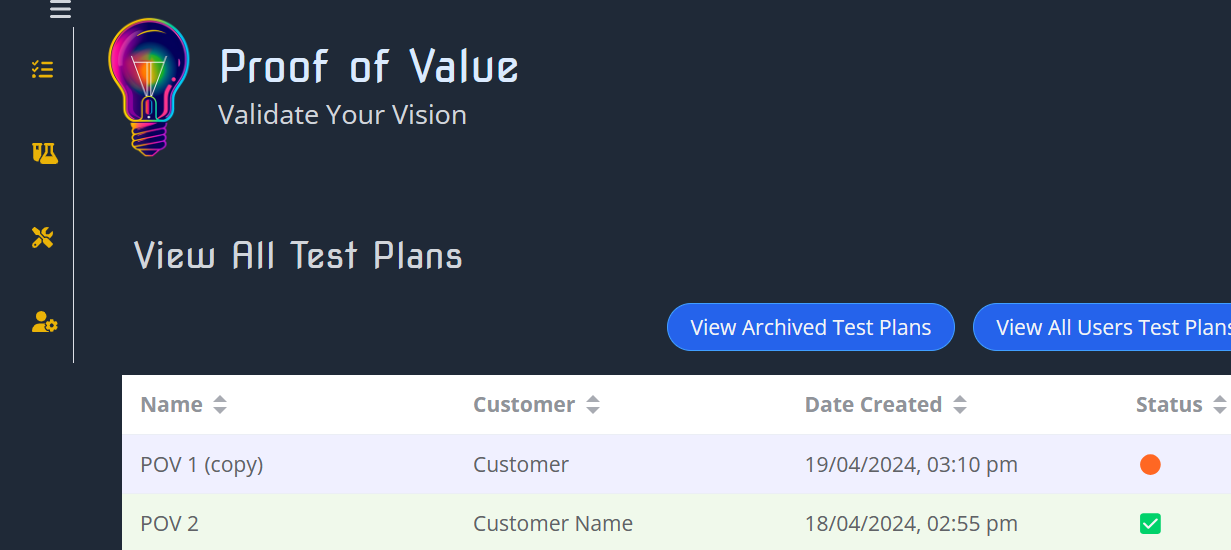Select the 19/04/2024 date cell

(911, 464)
